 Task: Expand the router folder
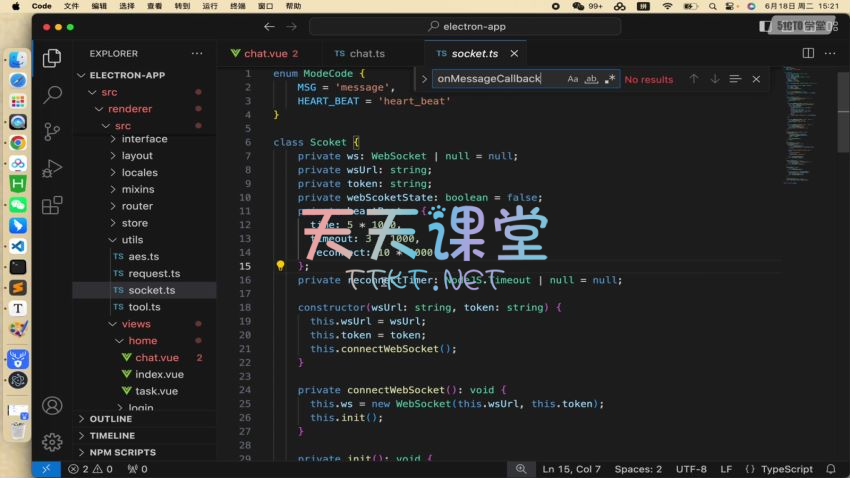pos(137,206)
